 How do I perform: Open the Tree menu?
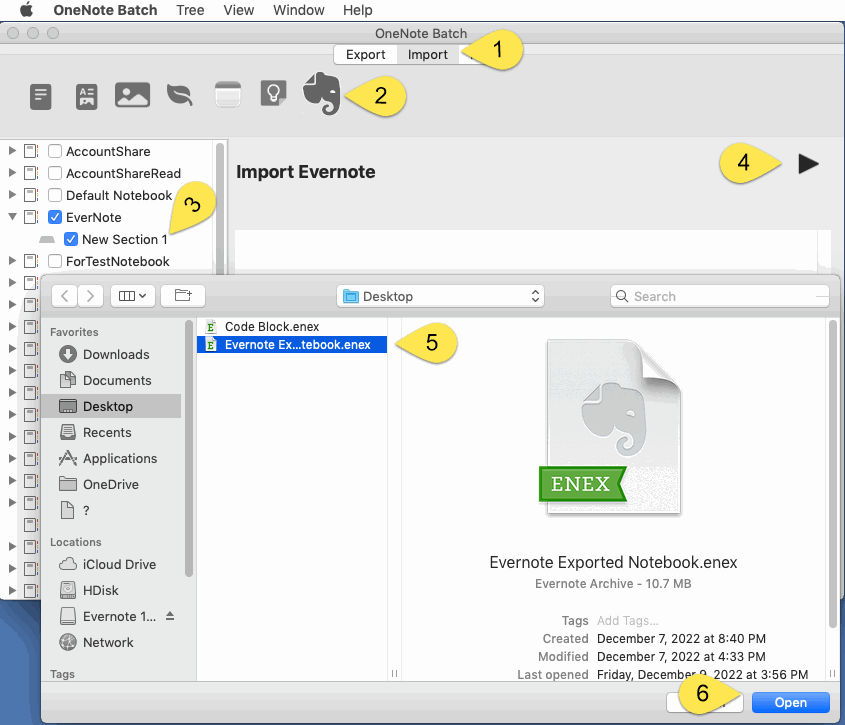tap(190, 10)
